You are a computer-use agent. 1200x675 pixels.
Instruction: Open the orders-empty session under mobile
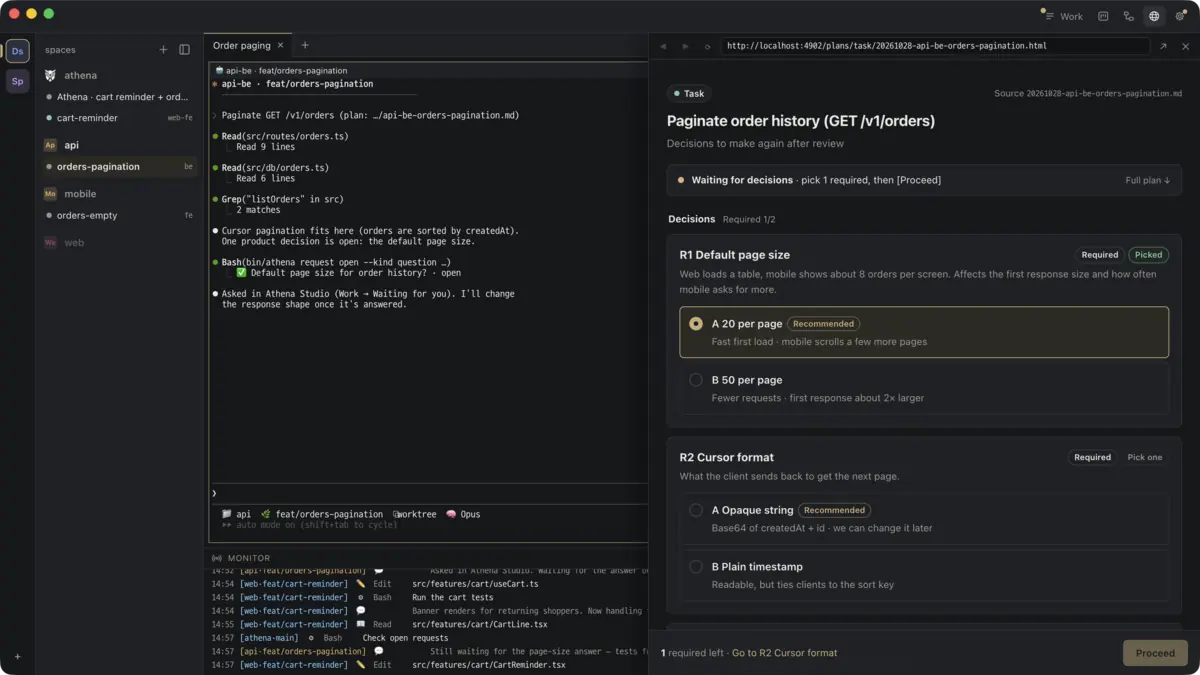[119, 216]
